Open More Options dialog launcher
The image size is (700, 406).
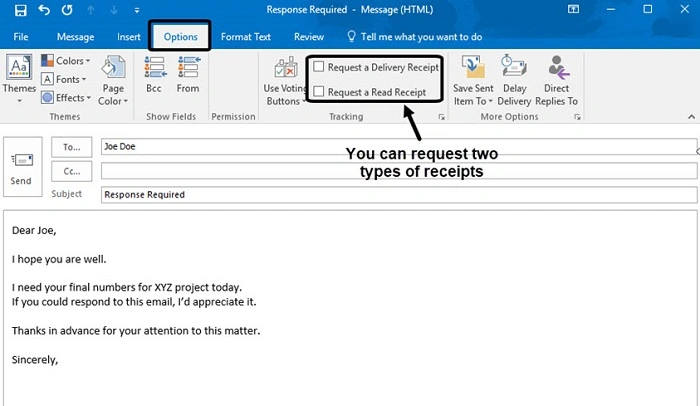click(x=577, y=117)
